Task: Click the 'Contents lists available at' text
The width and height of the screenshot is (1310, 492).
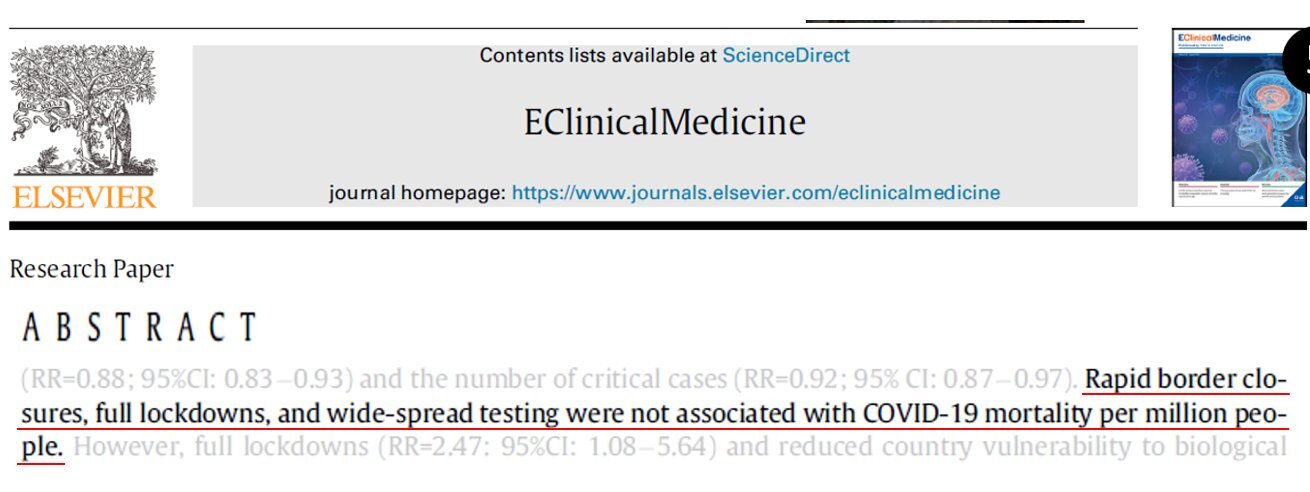Action: [x=598, y=56]
